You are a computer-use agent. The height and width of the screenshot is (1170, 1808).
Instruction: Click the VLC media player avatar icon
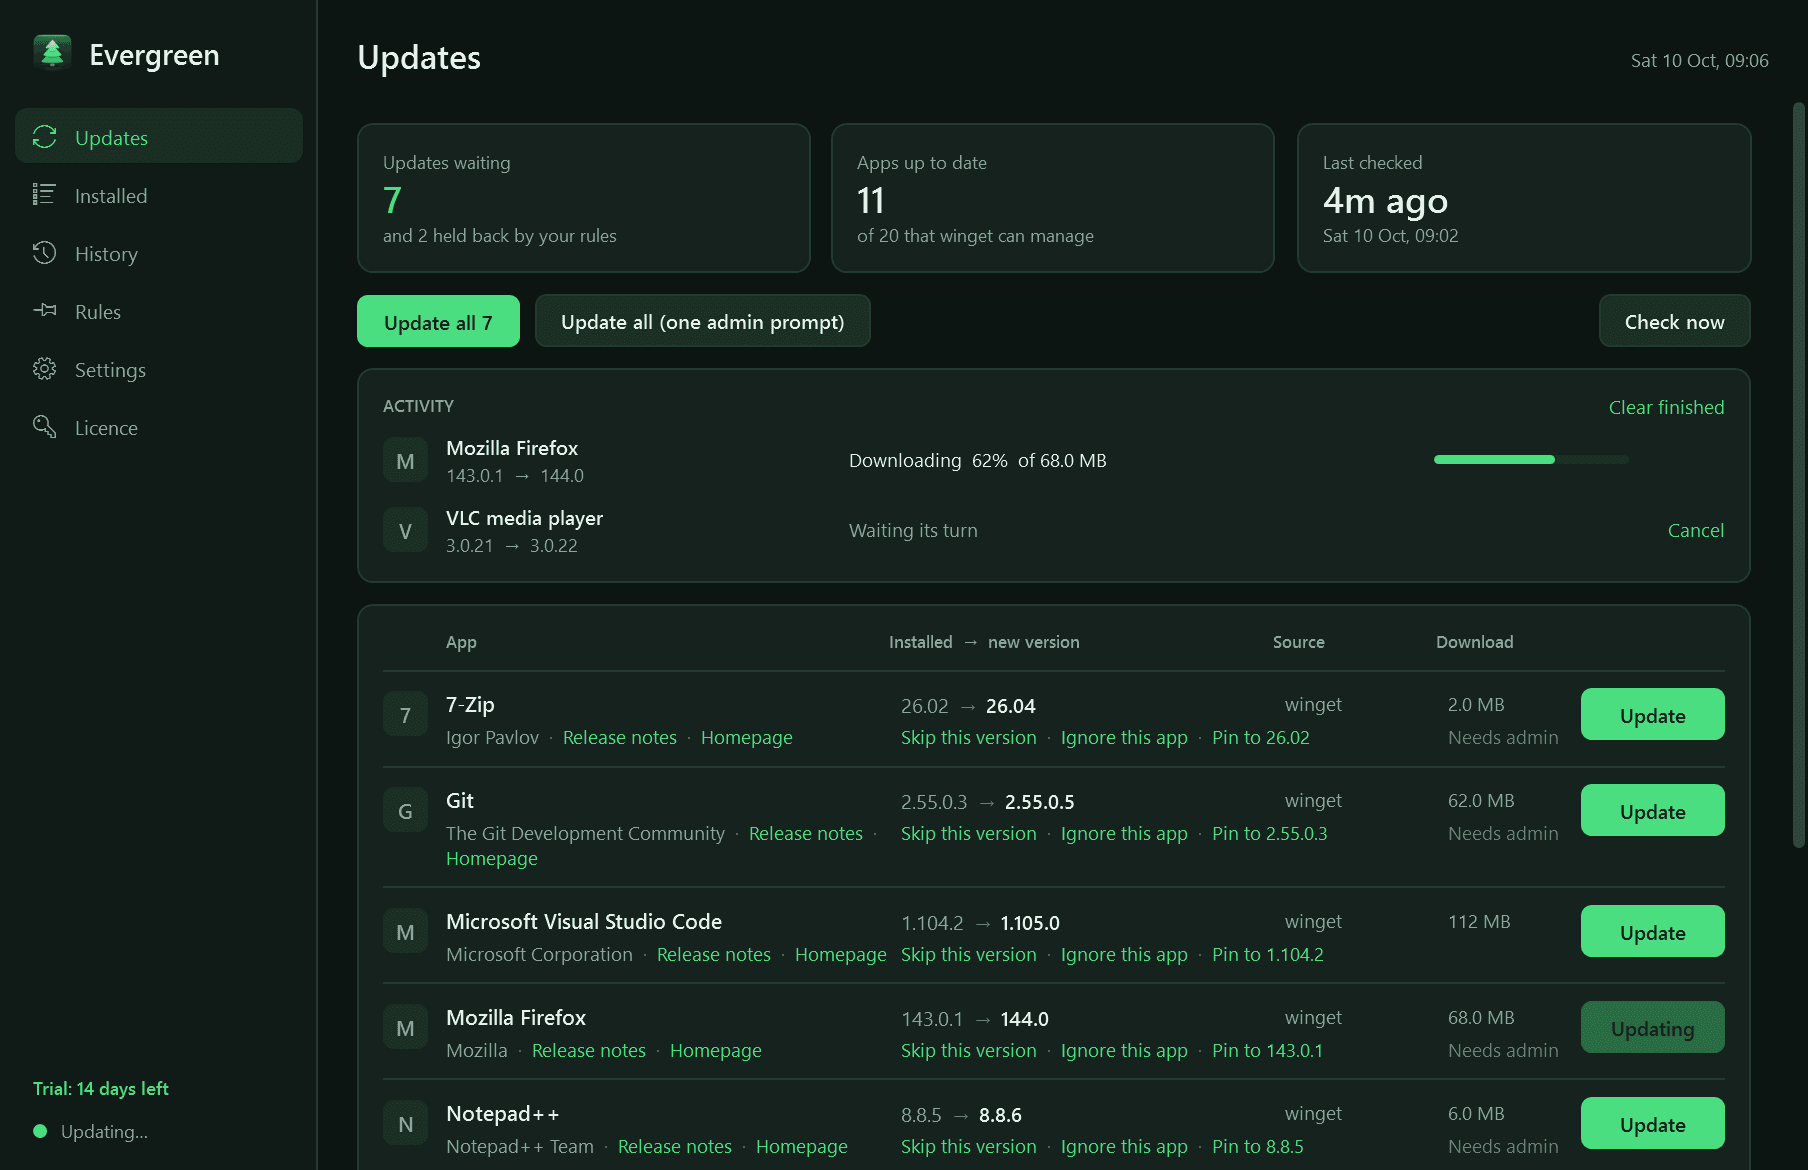tap(405, 531)
